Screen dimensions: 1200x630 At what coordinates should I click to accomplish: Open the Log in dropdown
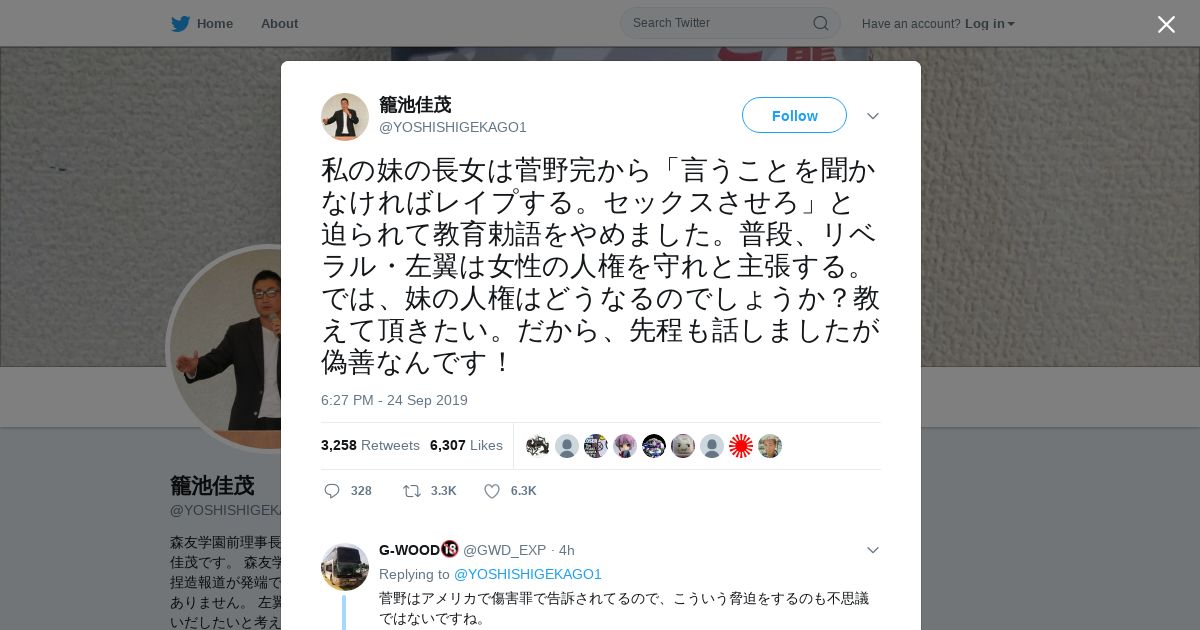pos(990,23)
